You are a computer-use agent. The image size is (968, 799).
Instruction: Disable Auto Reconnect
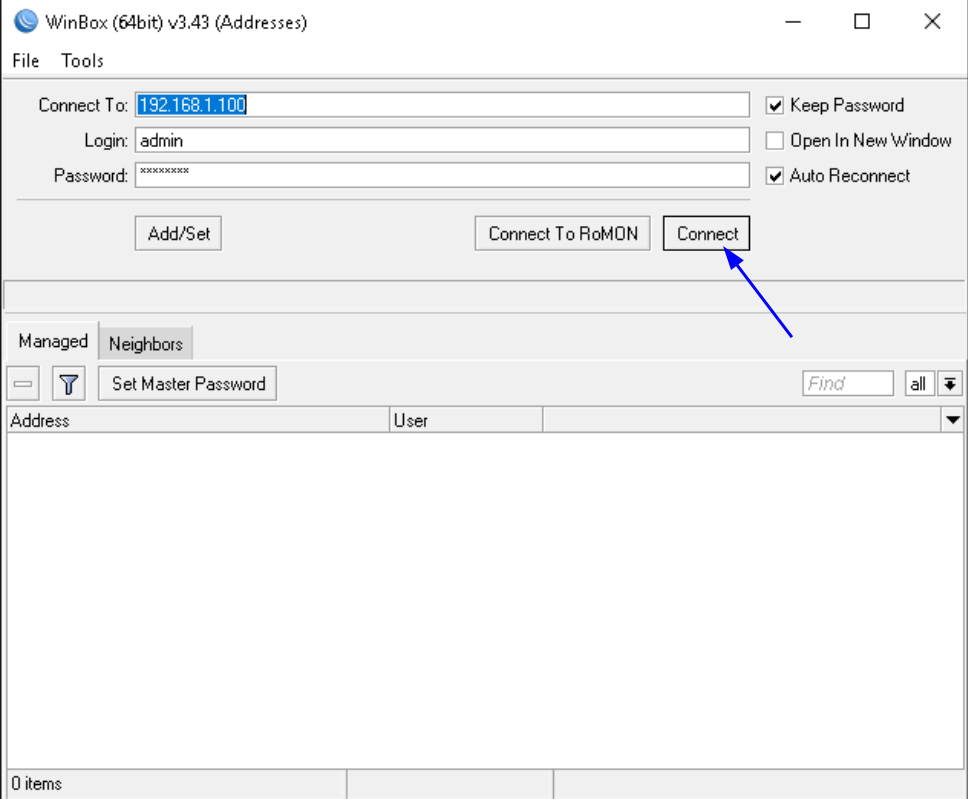(x=774, y=175)
